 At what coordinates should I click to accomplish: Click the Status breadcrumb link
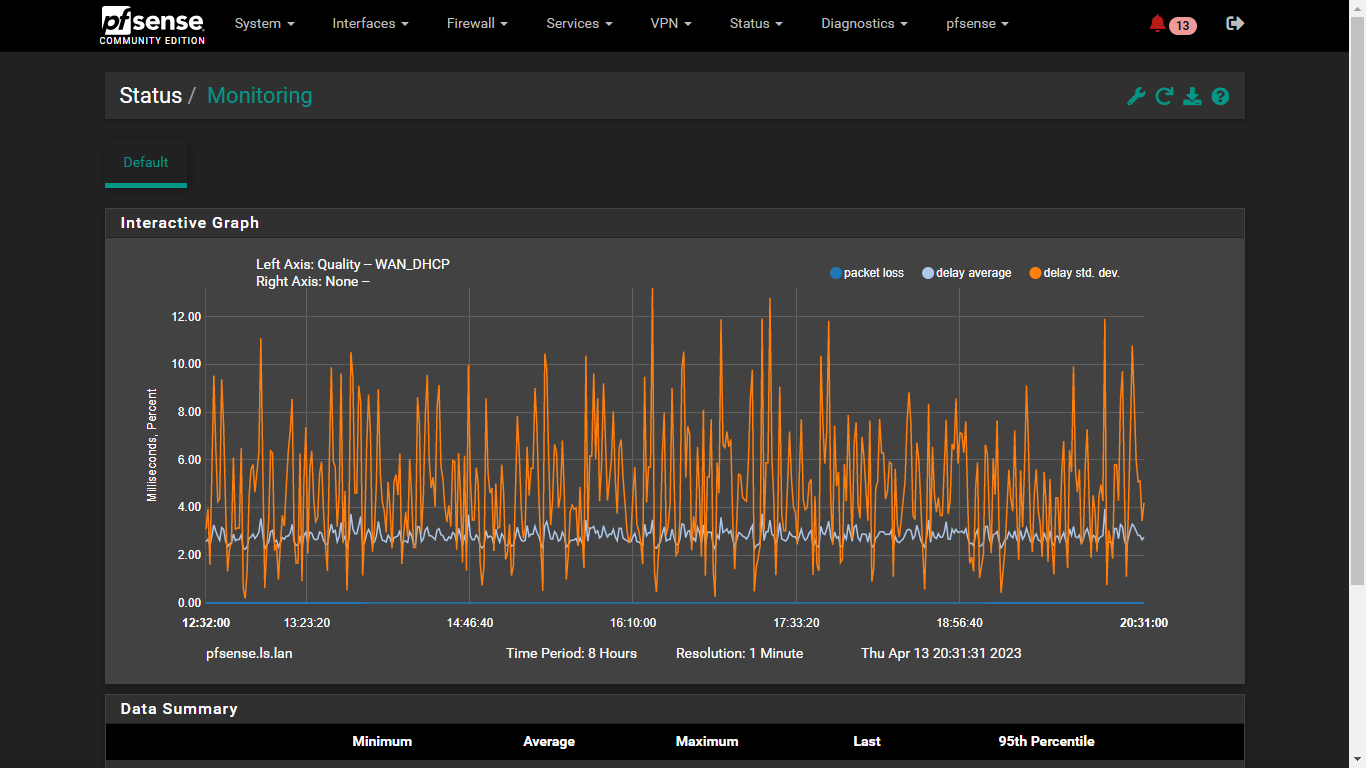tap(151, 96)
